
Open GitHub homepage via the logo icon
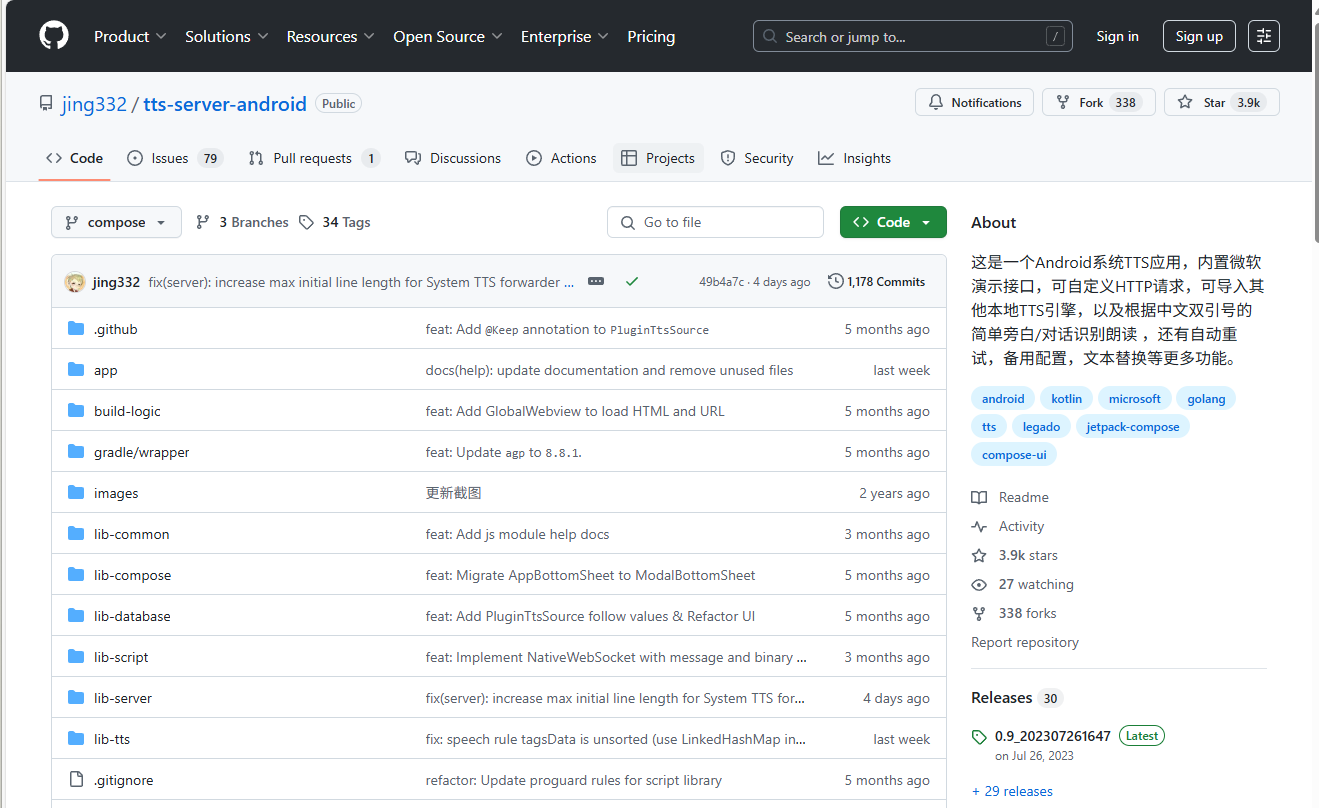pyautogui.click(x=53, y=36)
